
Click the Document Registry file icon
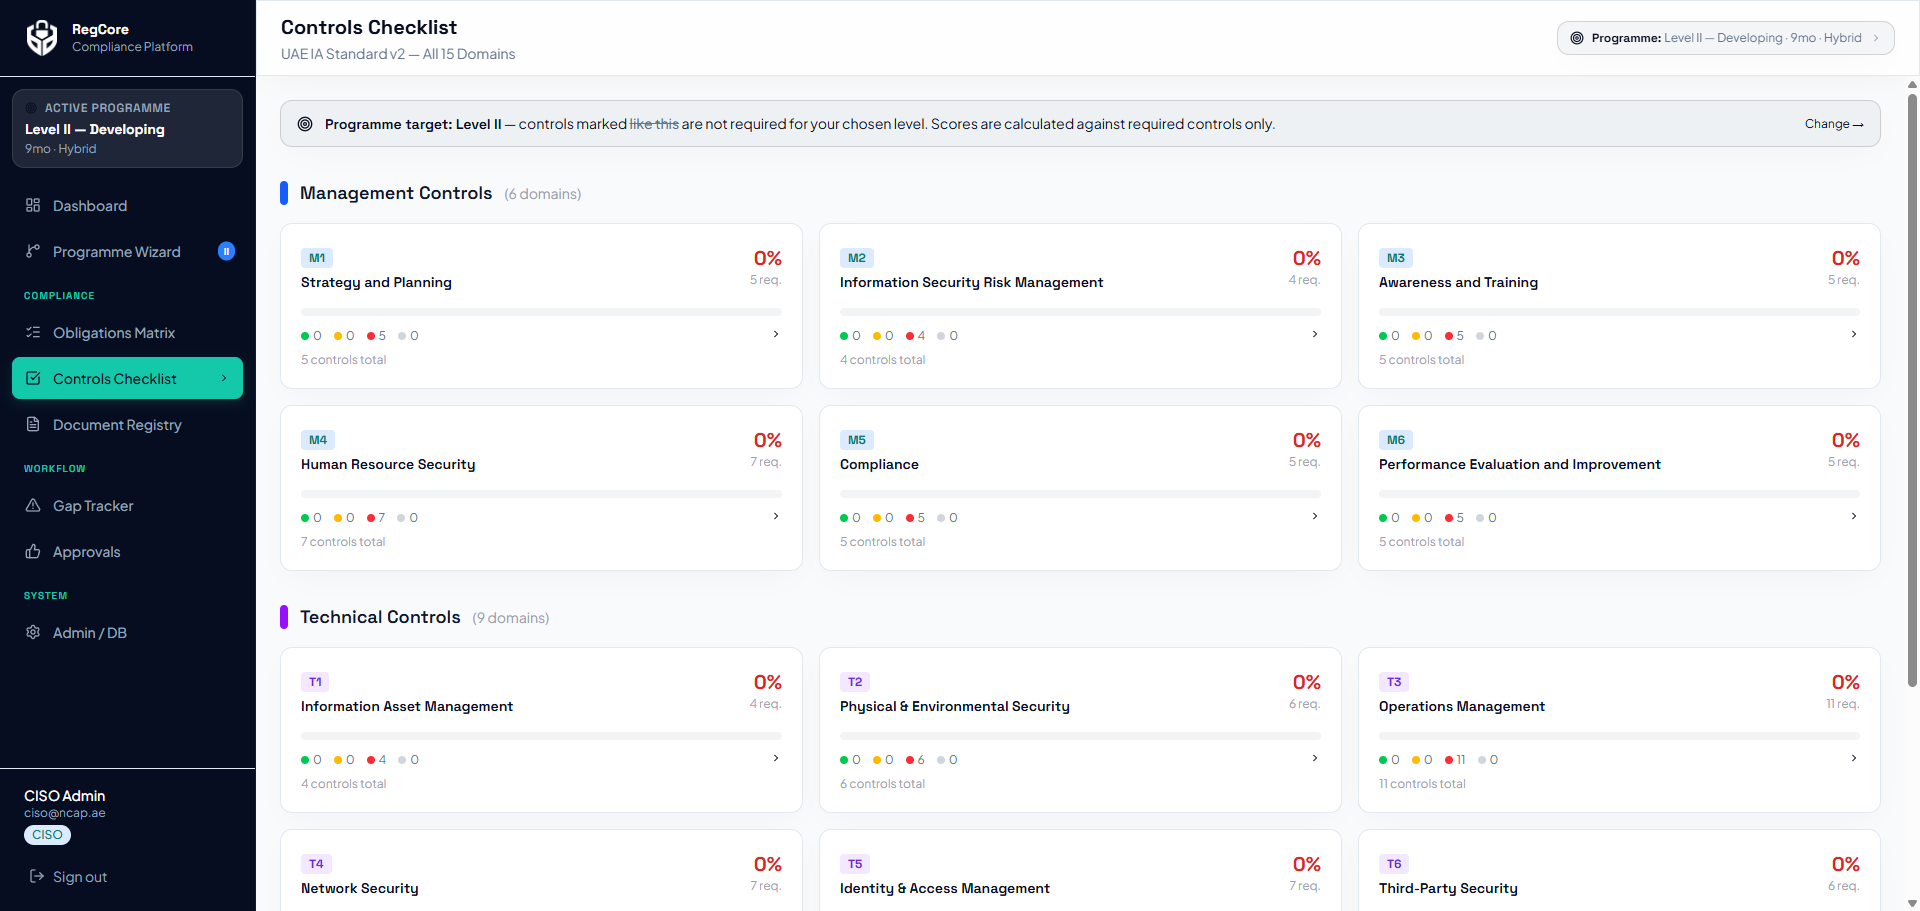click(x=33, y=424)
